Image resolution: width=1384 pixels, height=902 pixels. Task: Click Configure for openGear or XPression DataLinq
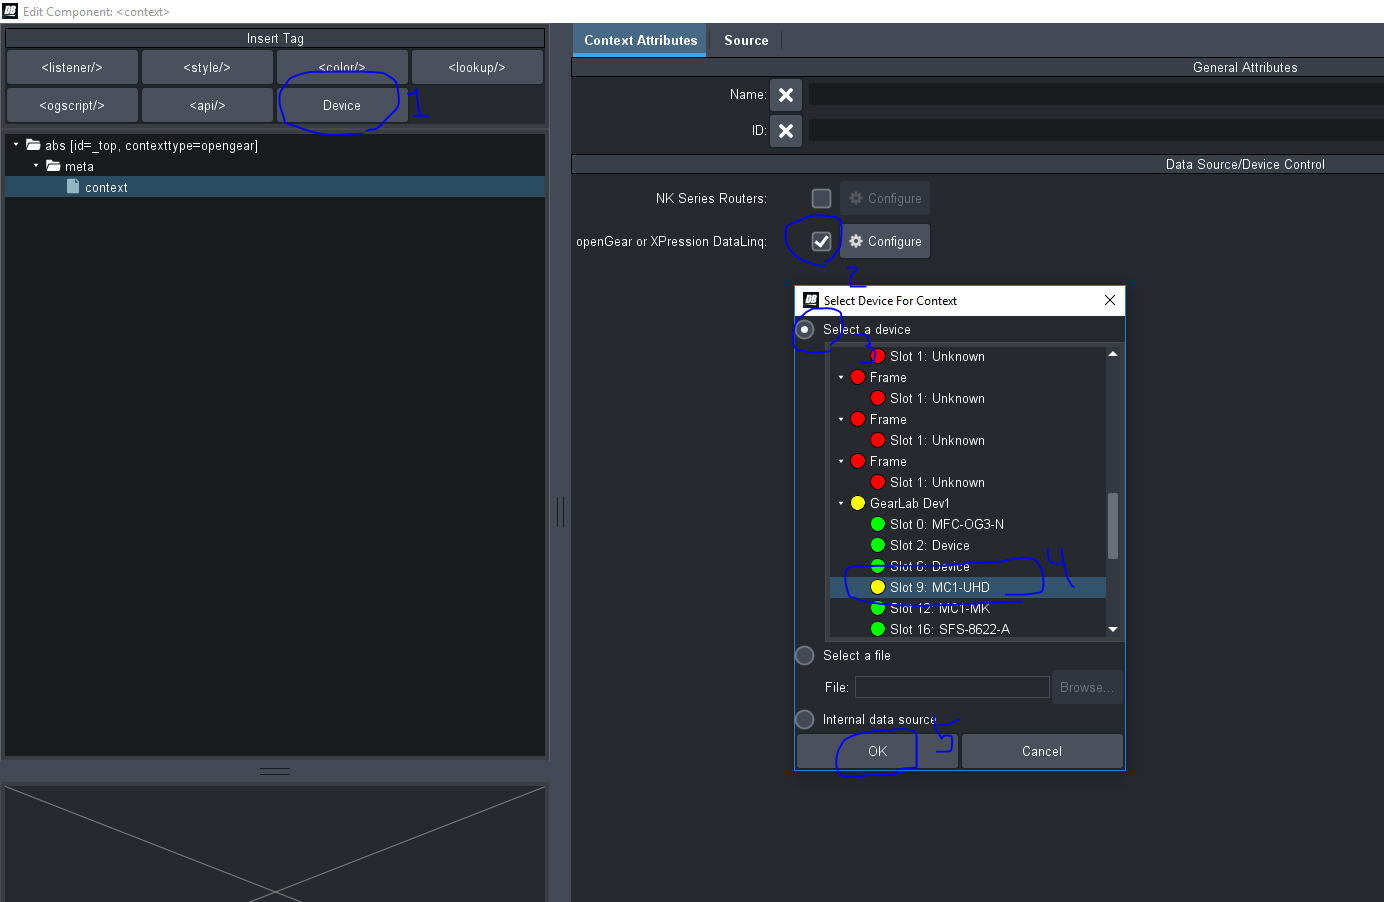(x=885, y=241)
